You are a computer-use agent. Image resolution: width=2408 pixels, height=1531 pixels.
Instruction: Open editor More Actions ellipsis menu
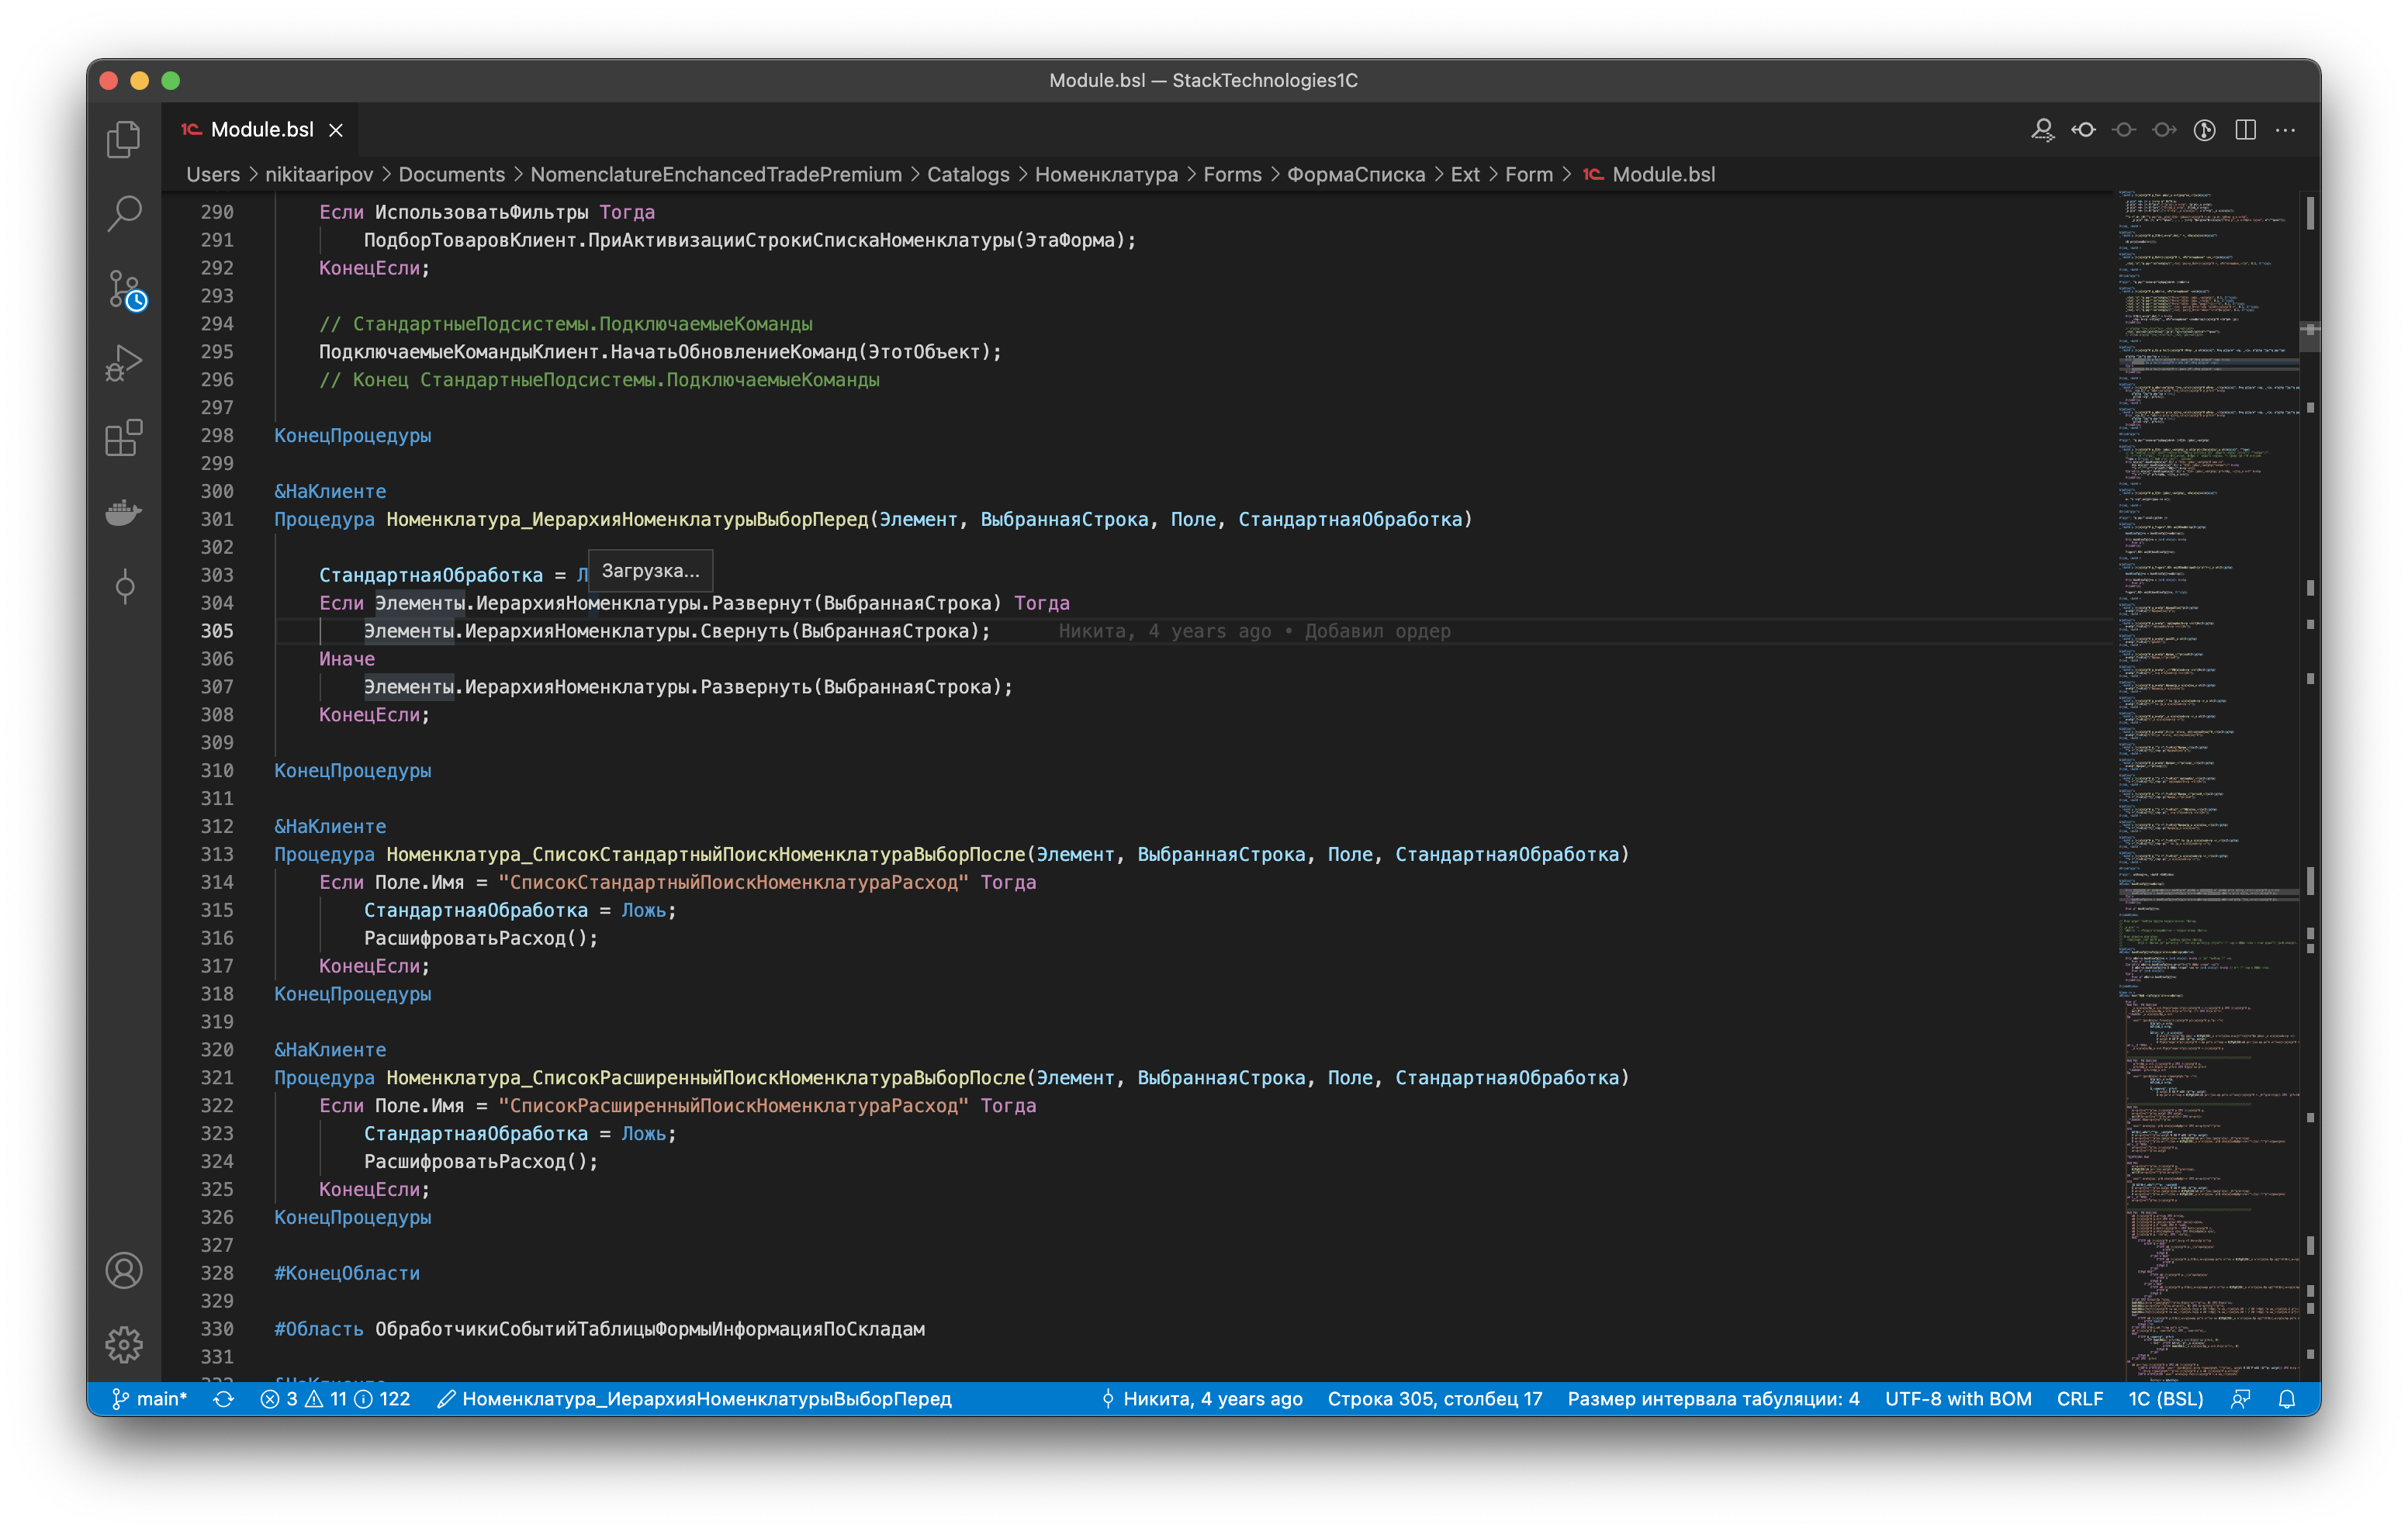click(2286, 130)
